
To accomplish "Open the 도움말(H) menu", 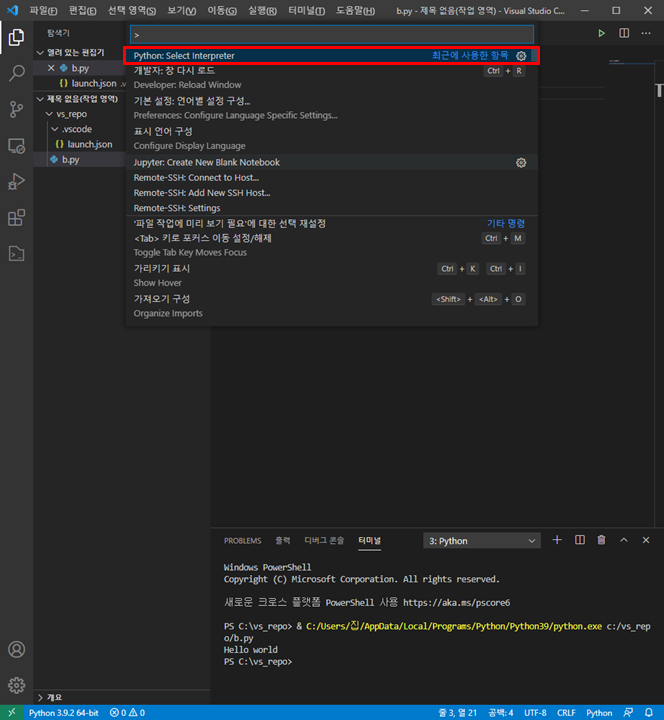I will coord(355,11).
